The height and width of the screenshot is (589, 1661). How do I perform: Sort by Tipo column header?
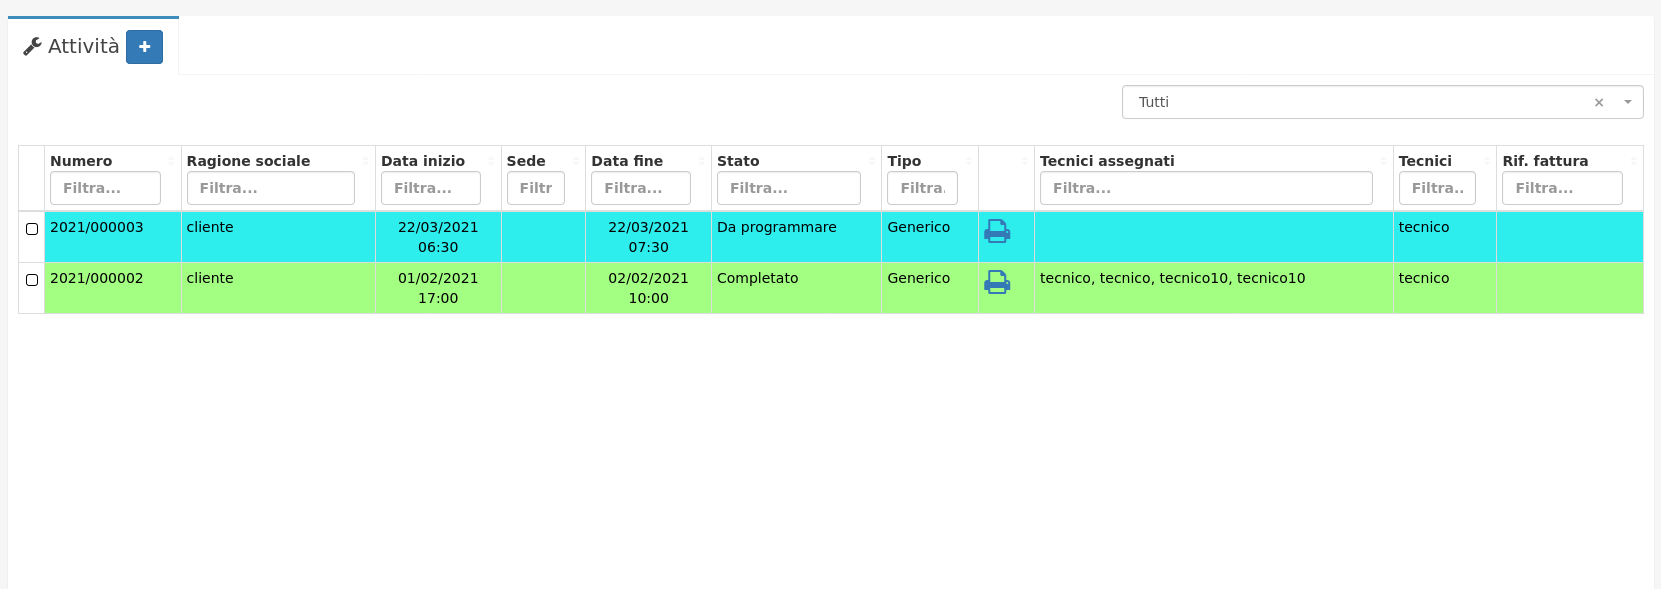coord(904,161)
